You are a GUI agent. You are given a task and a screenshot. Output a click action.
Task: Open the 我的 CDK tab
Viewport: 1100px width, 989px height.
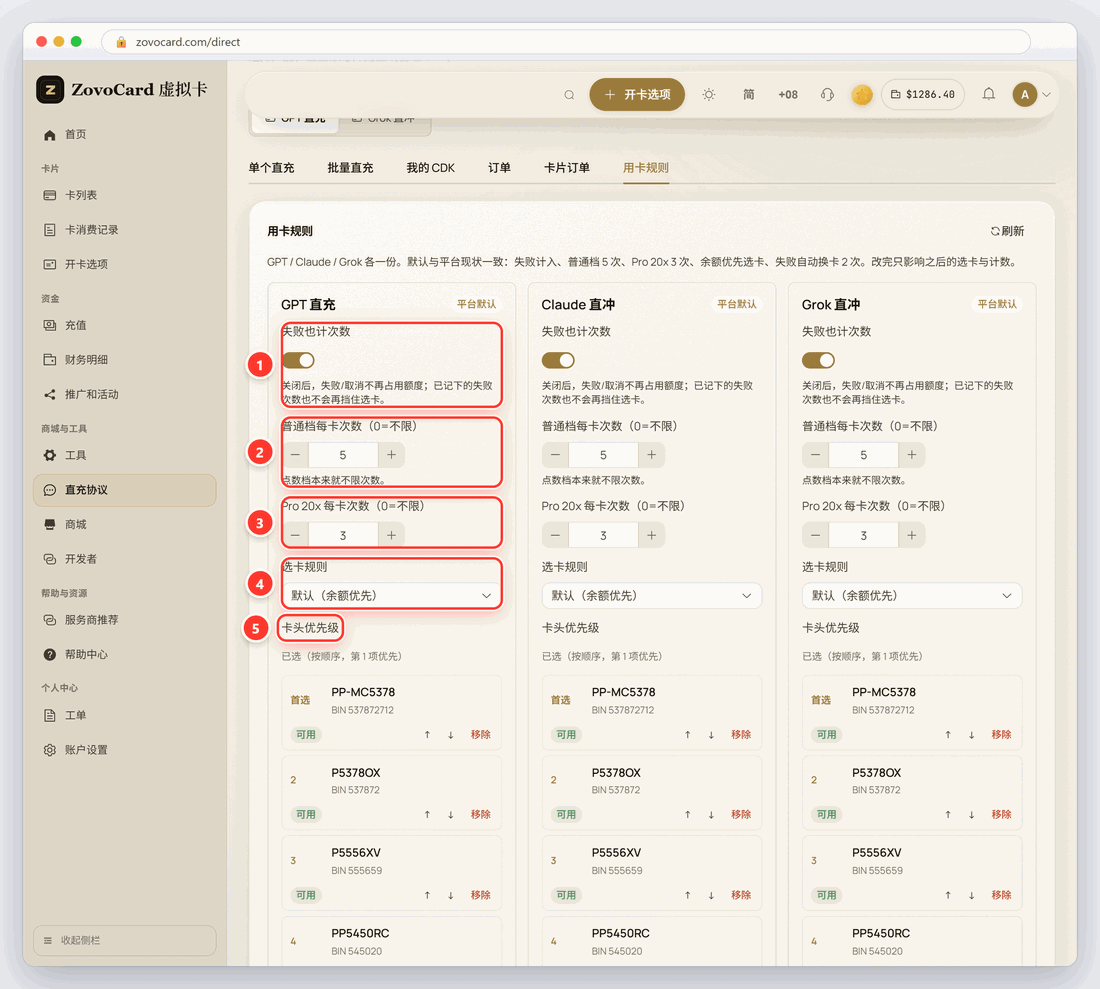click(x=431, y=168)
